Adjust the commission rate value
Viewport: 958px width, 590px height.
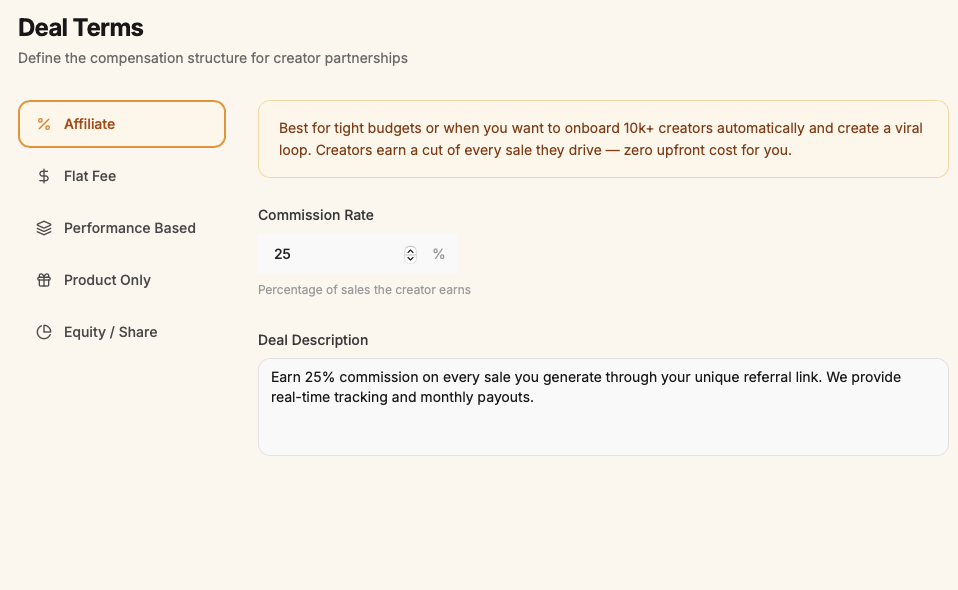coord(330,254)
